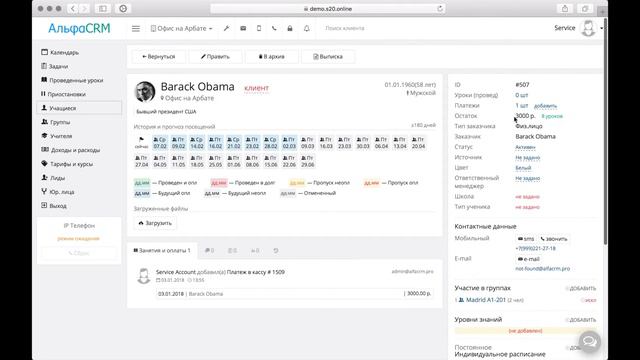Switch to the history tab with circular arrow

pos(276,251)
